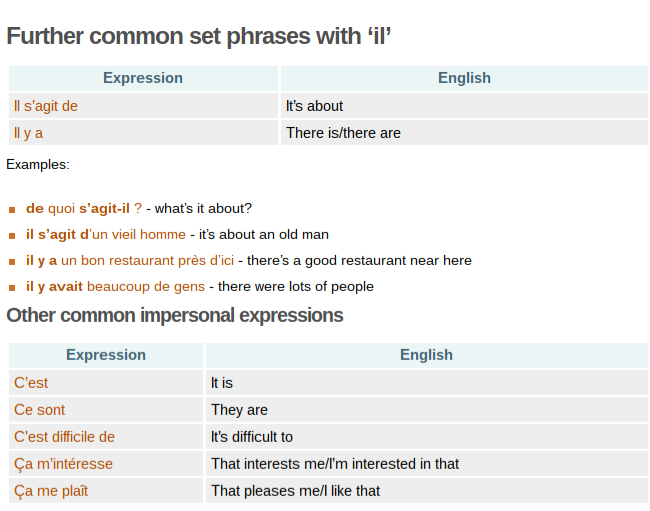Viewport: 650px width, 511px height.
Task: Click the 'Further common set phrases' heading
Action: pyautogui.click(x=198, y=37)
